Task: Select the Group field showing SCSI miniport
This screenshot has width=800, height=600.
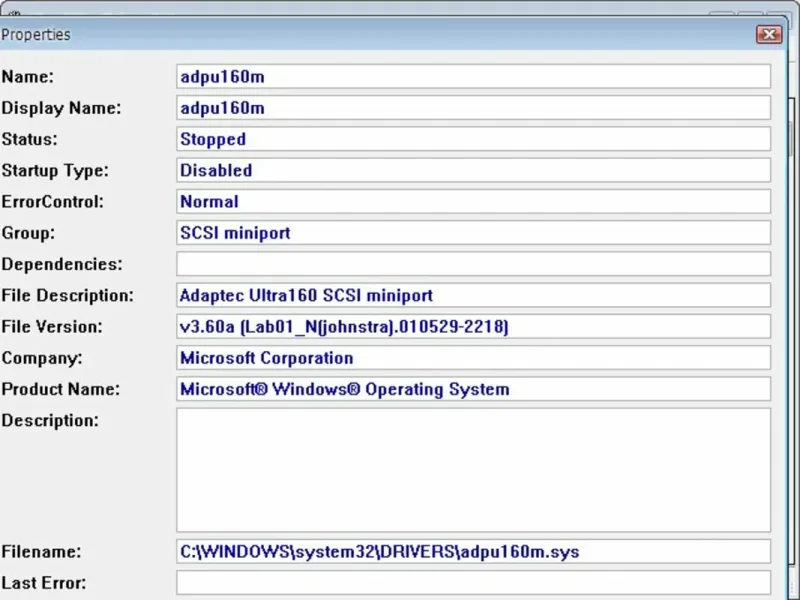Action: [x=473, y=233]
